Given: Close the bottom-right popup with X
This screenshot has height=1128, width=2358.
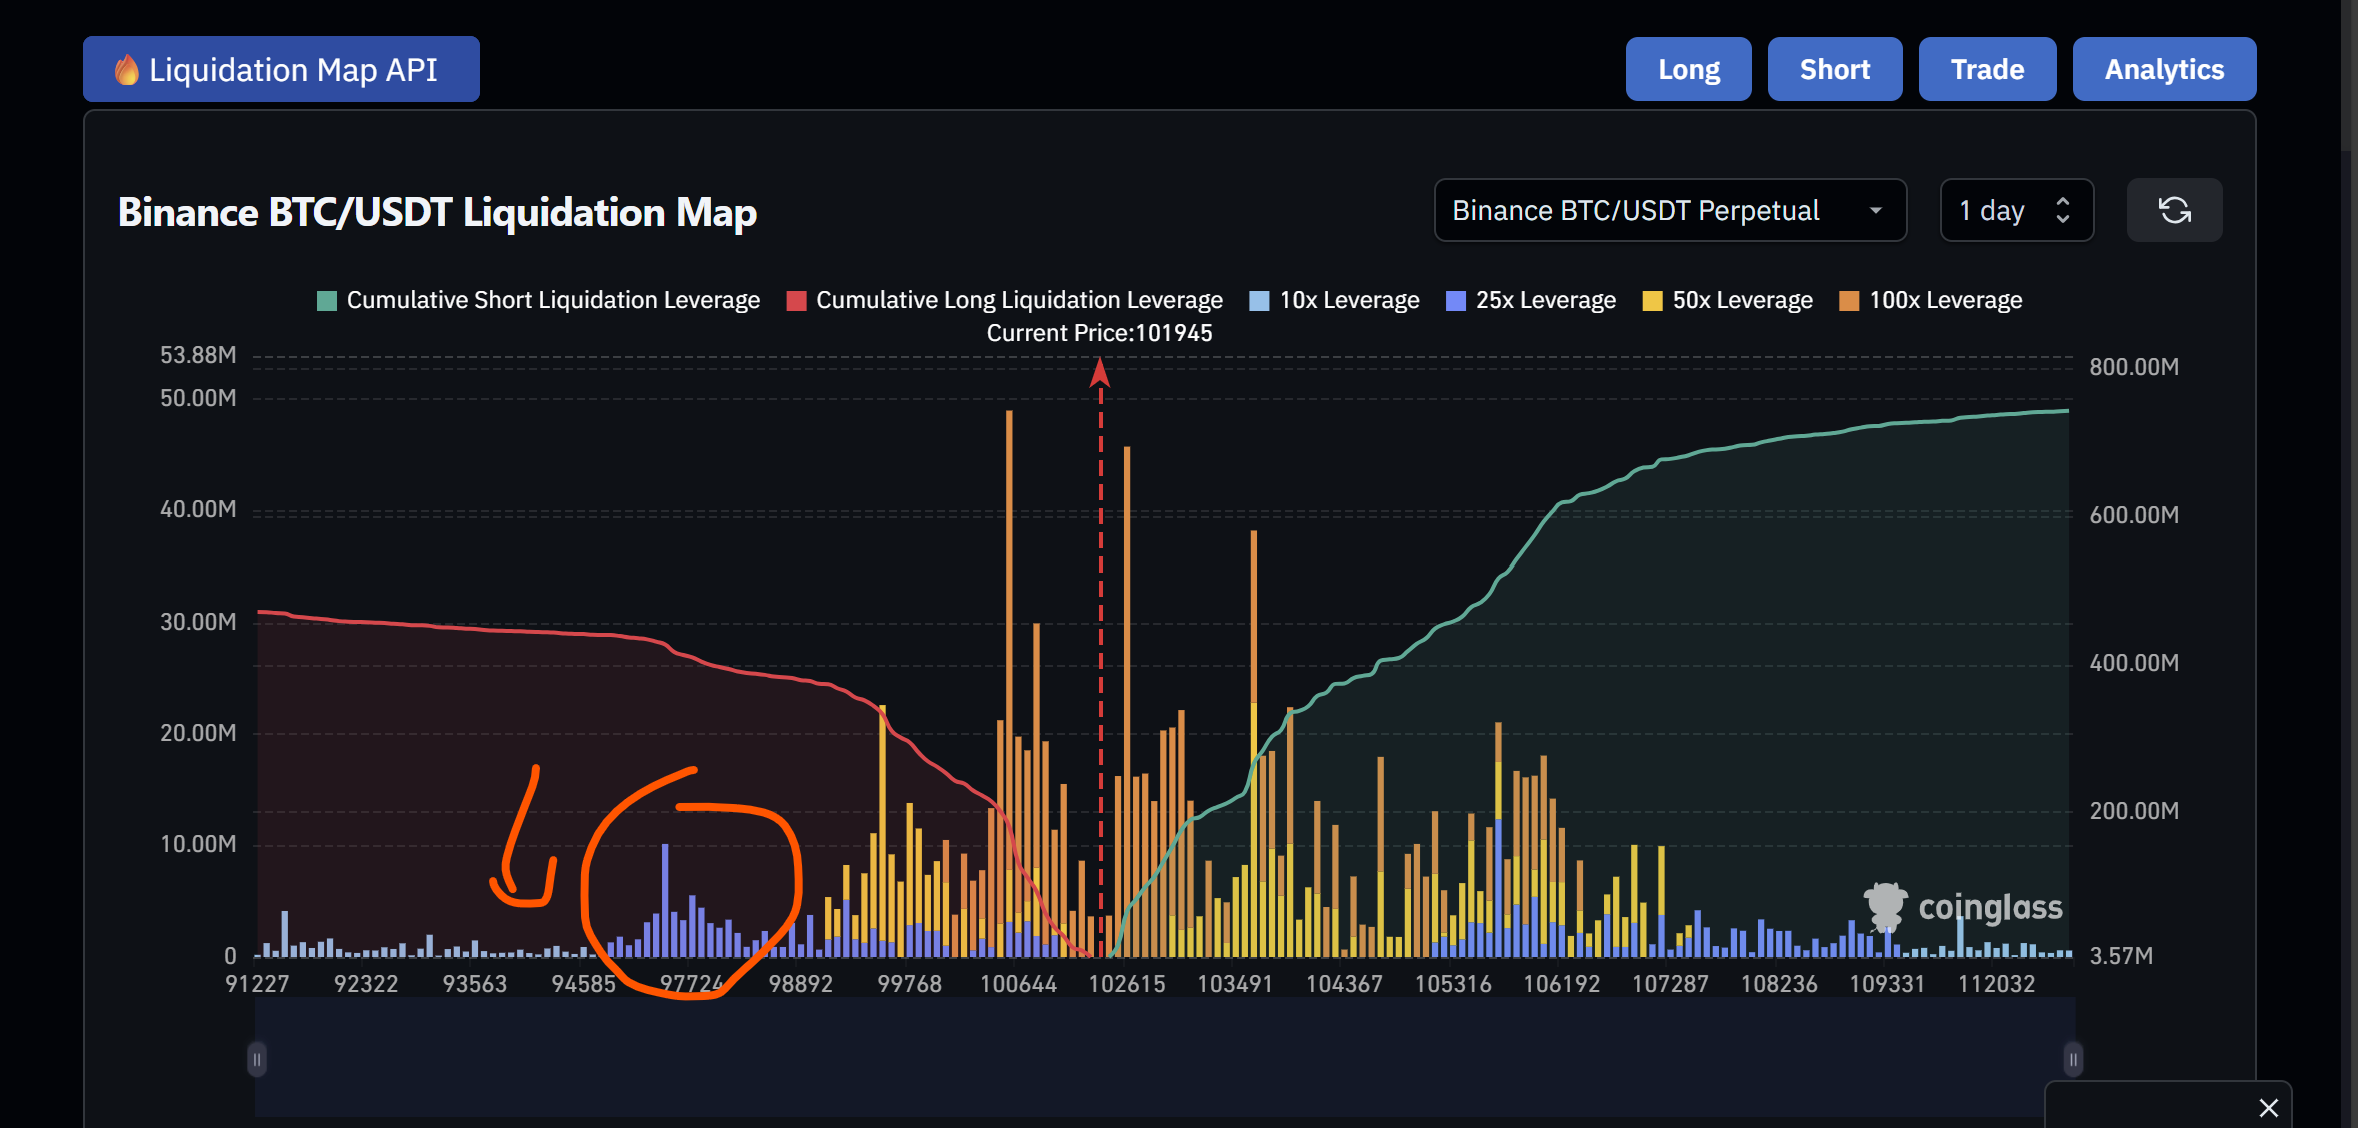Looking at the screenshot, I should (x=2268, y=1107).
